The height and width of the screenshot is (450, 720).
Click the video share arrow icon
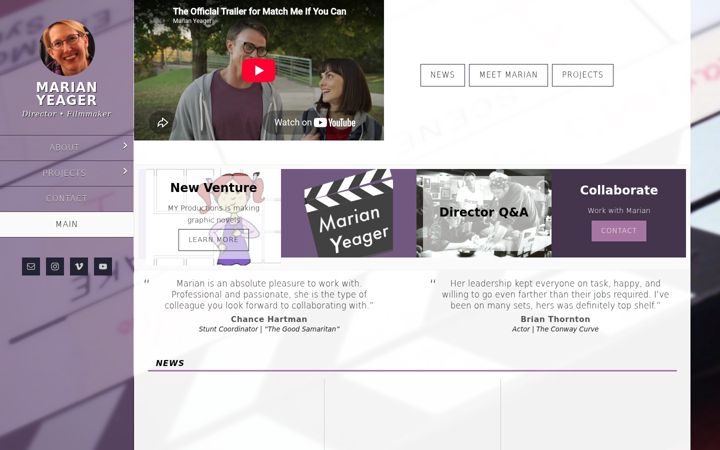coord(163,123)
